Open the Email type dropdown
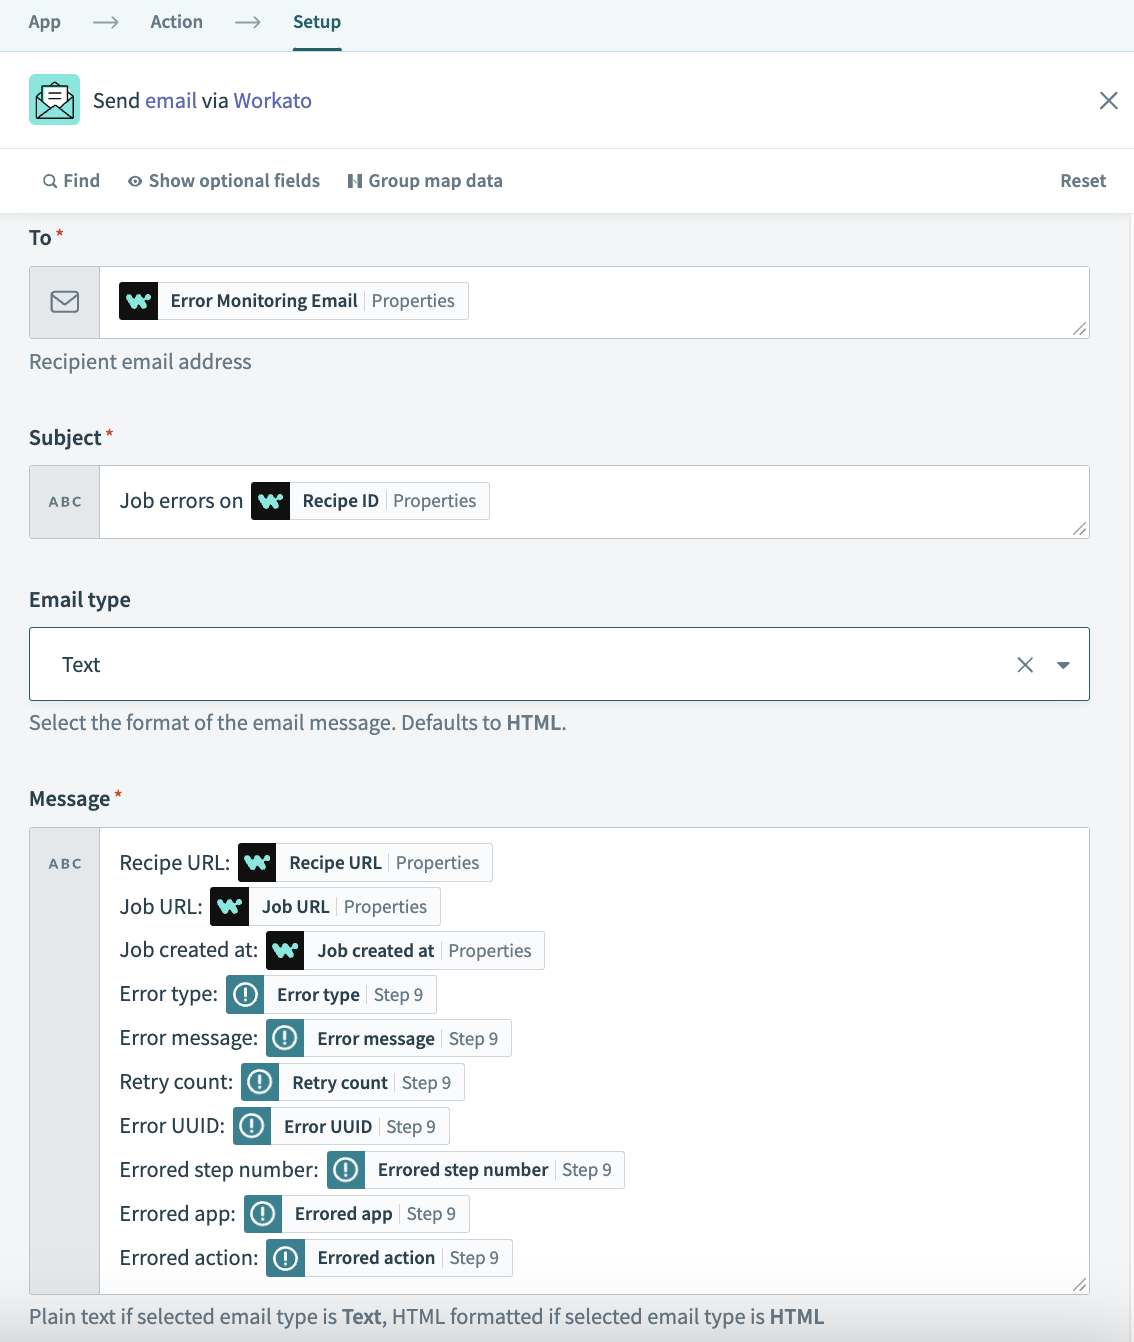Screen dimensions: 1134x1342 pyautogui.click(x=1063, y=664)
